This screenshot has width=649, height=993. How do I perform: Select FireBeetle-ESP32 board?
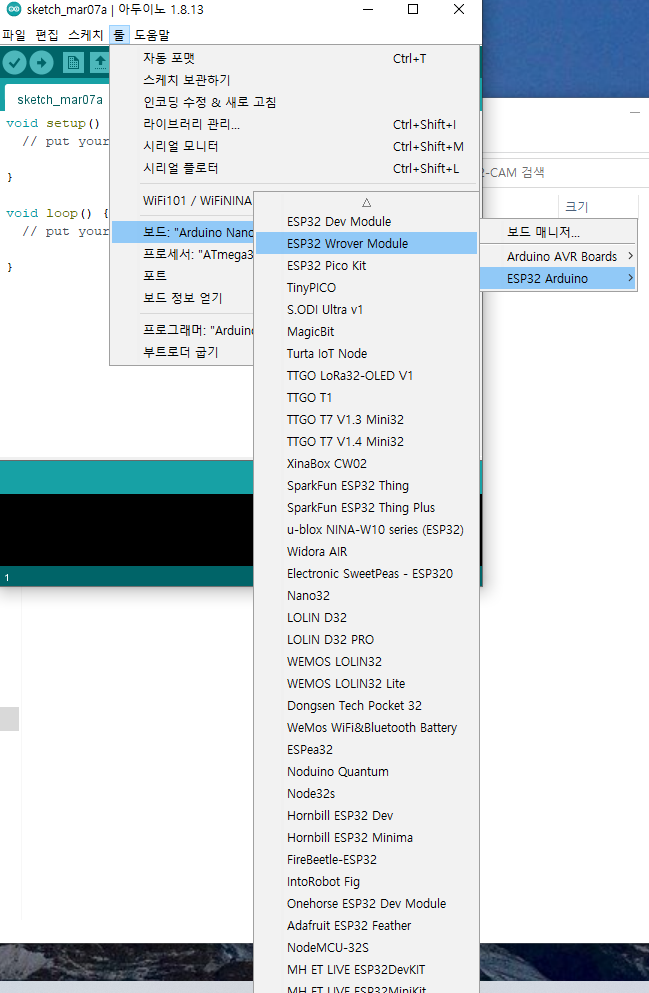tap(367, 860)
